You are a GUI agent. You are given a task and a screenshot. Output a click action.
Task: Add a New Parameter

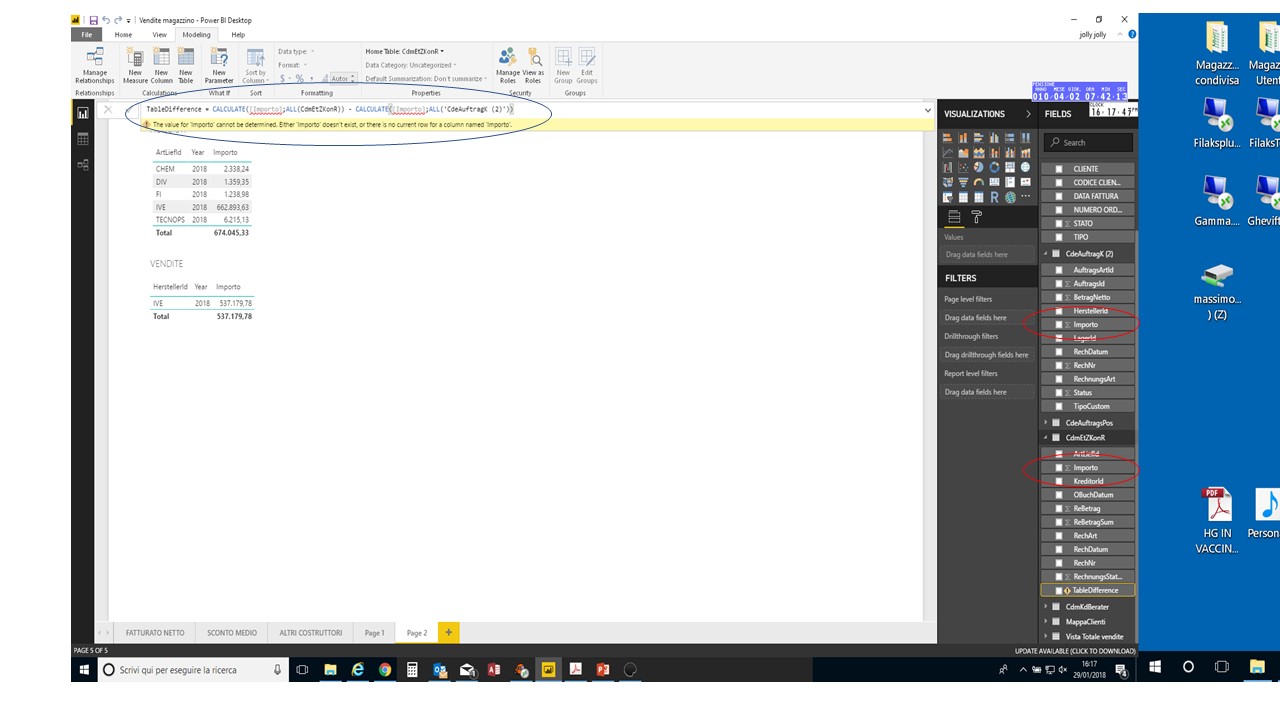coord(219,65)
